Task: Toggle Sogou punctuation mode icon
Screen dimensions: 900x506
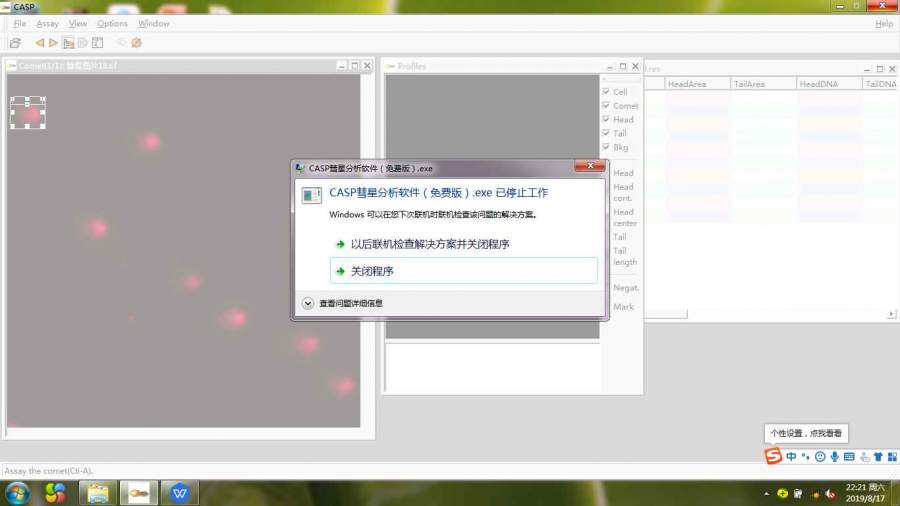Action: point(805,457)
